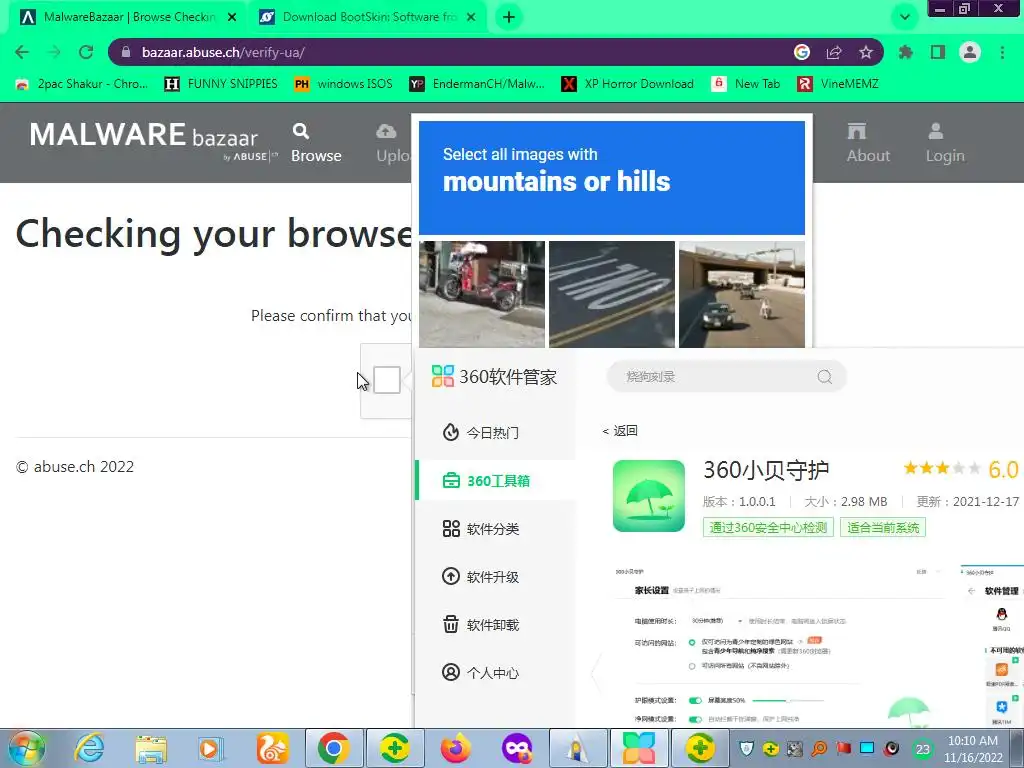Select 360工具箱 in the sidebar

(496, 481)
